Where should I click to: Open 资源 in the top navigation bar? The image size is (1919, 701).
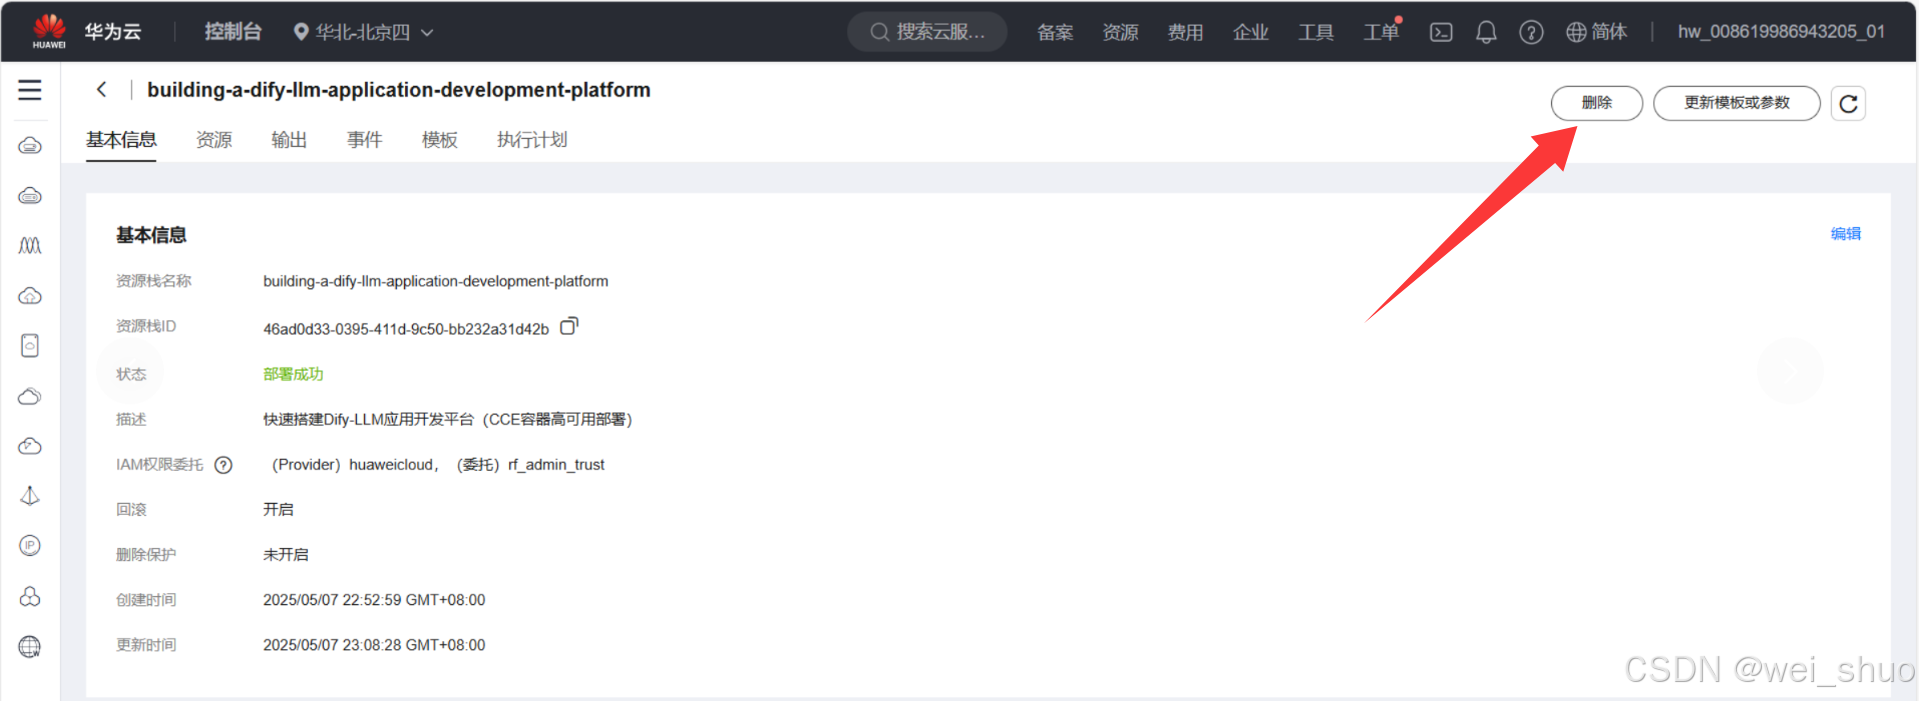click(1120, 32)
